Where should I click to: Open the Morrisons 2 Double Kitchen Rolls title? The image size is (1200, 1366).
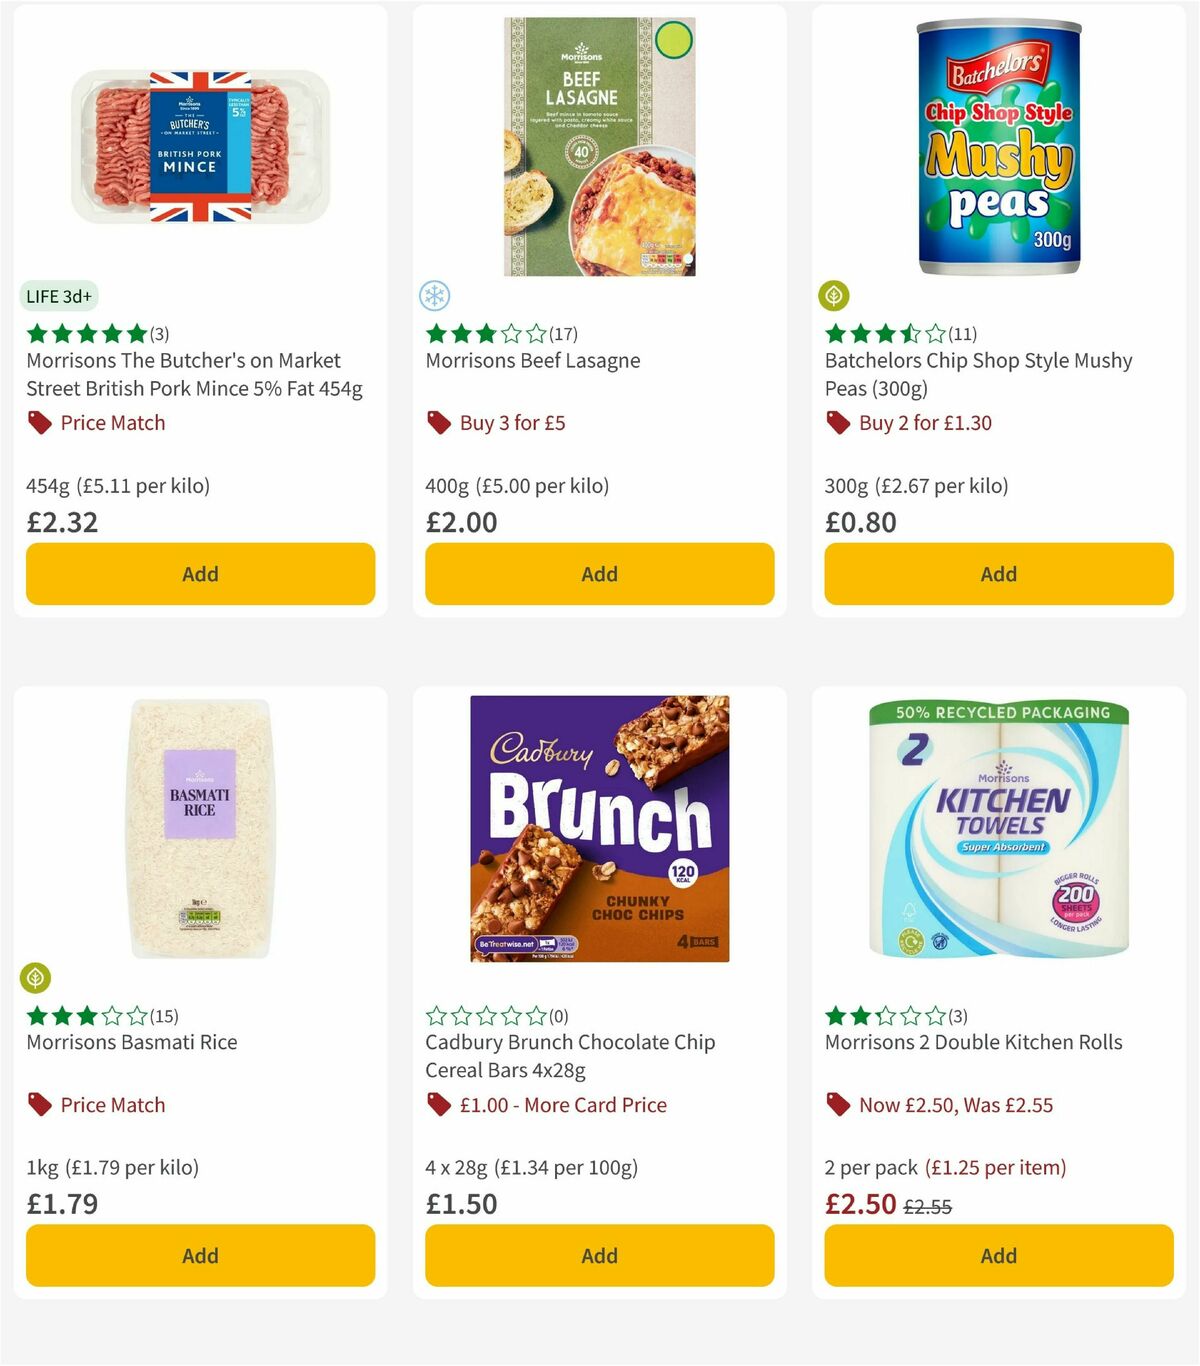973,1042
